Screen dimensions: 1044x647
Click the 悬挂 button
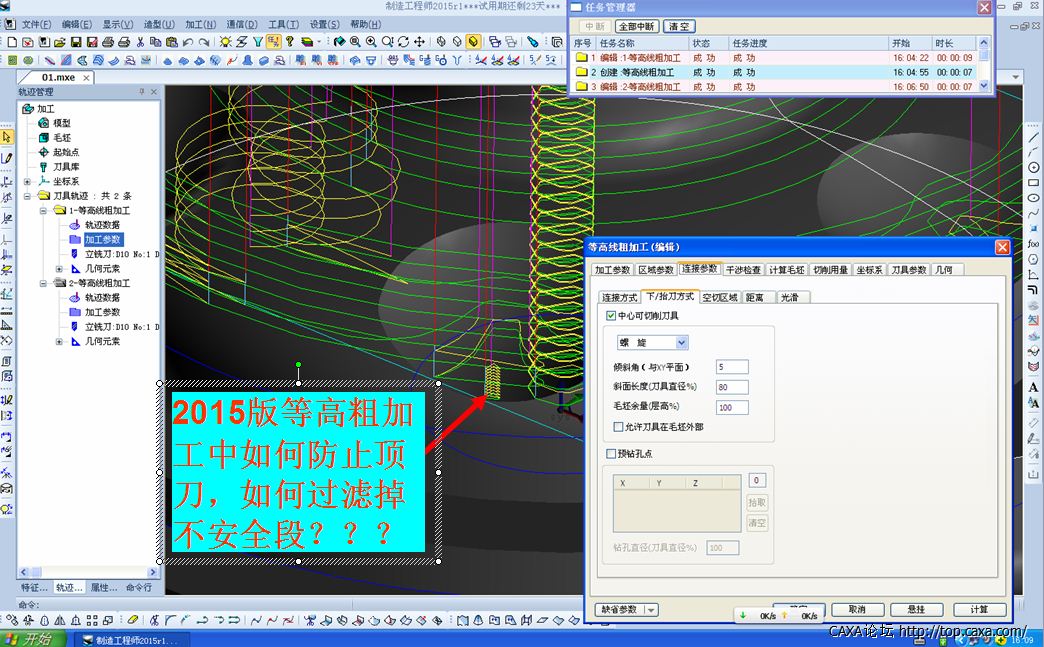point(917,610)
